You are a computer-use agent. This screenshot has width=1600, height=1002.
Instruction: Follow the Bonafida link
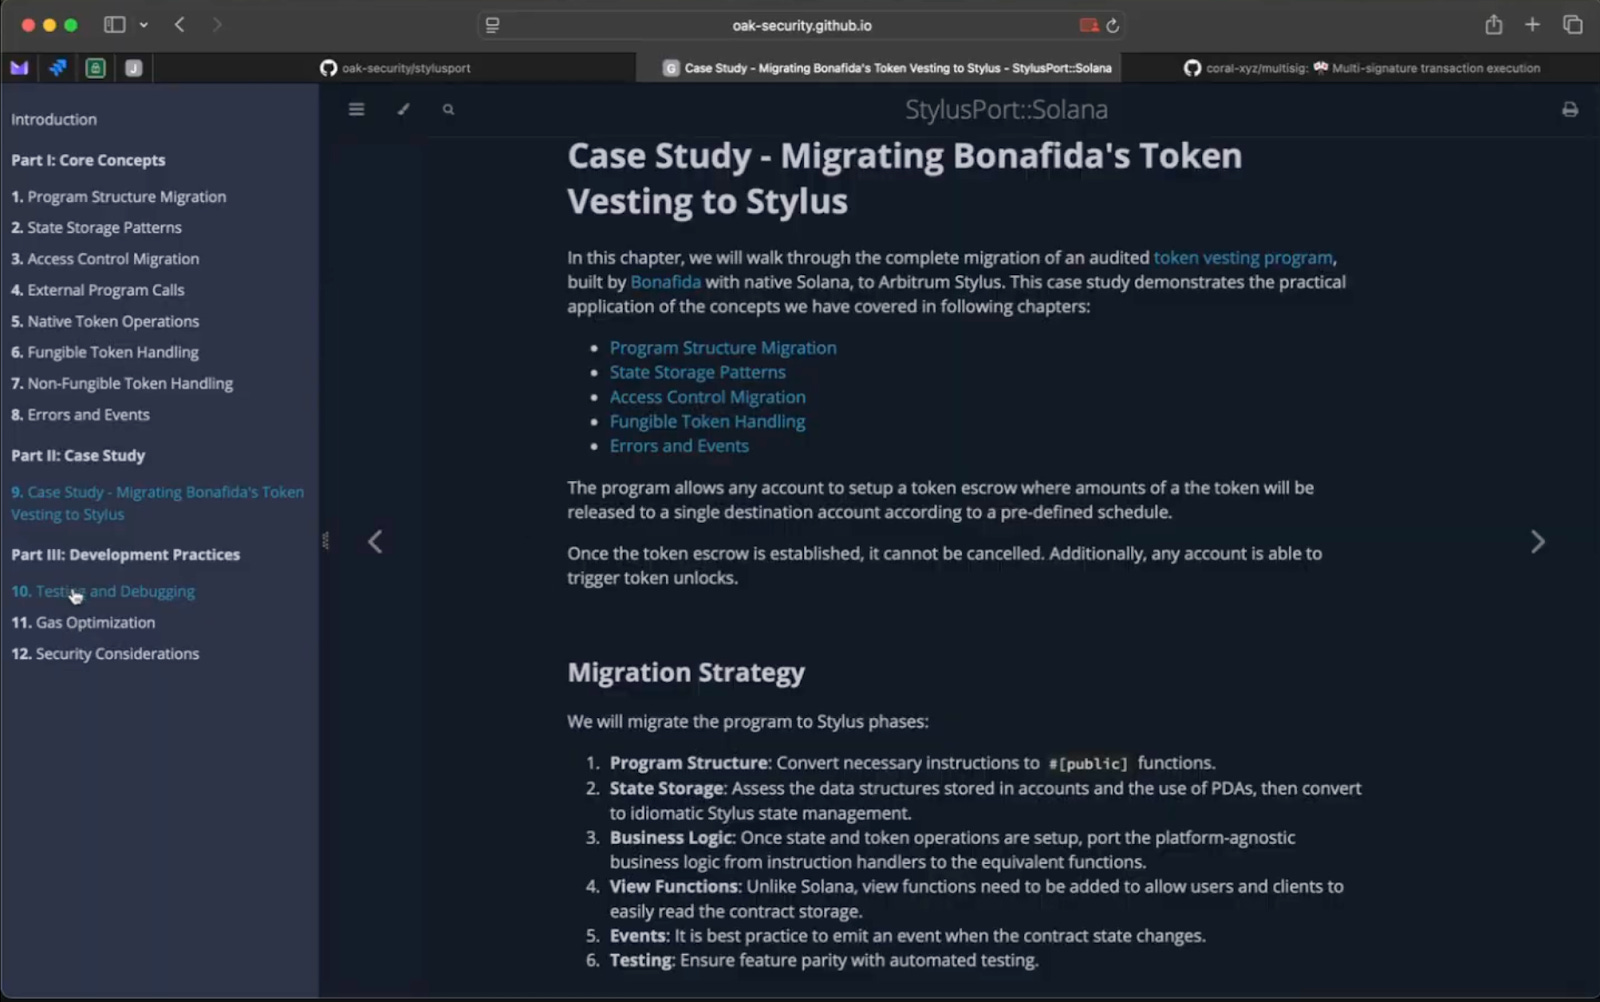[x=665, y=282]
